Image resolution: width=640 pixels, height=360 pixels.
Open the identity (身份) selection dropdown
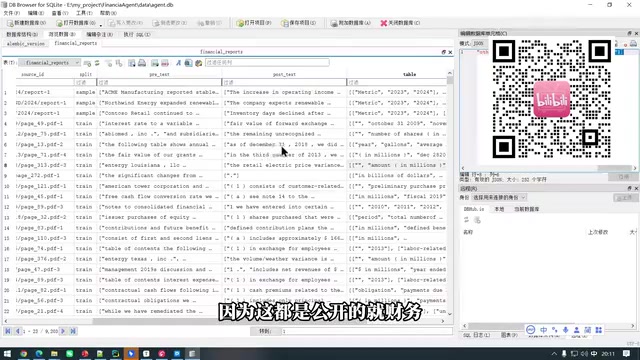point(499,198)
